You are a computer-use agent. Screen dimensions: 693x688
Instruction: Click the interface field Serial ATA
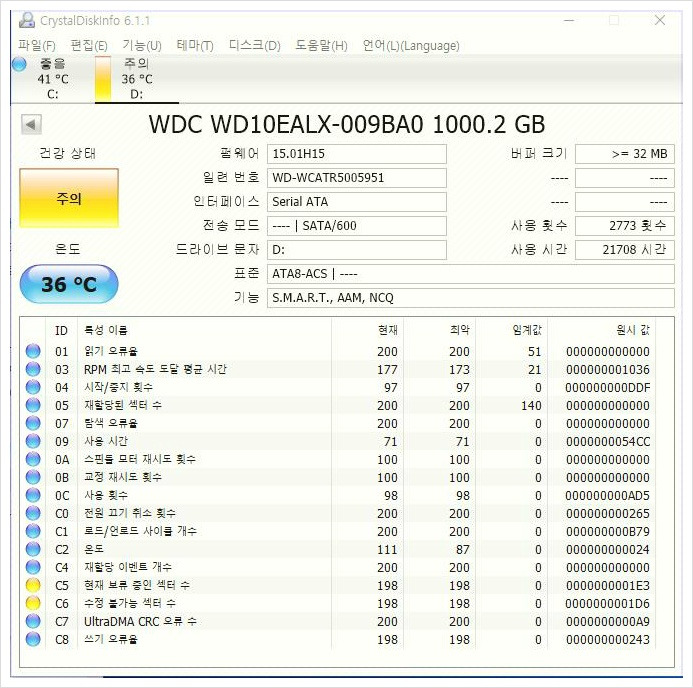tap(357, 201)
